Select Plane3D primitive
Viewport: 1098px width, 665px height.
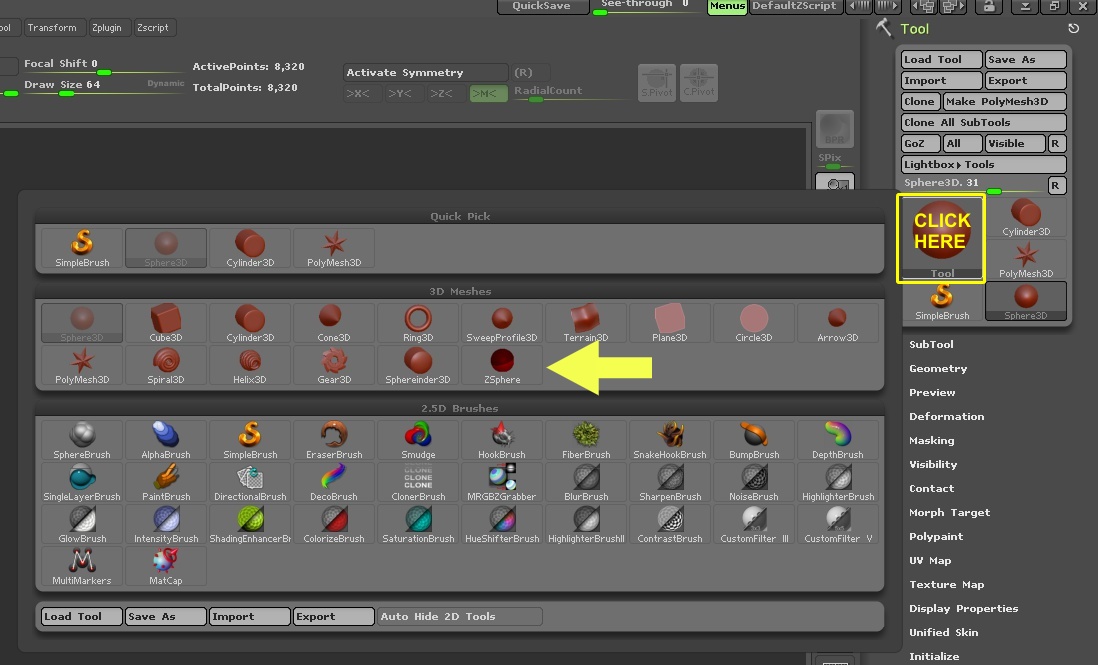[x=670, y=323]
